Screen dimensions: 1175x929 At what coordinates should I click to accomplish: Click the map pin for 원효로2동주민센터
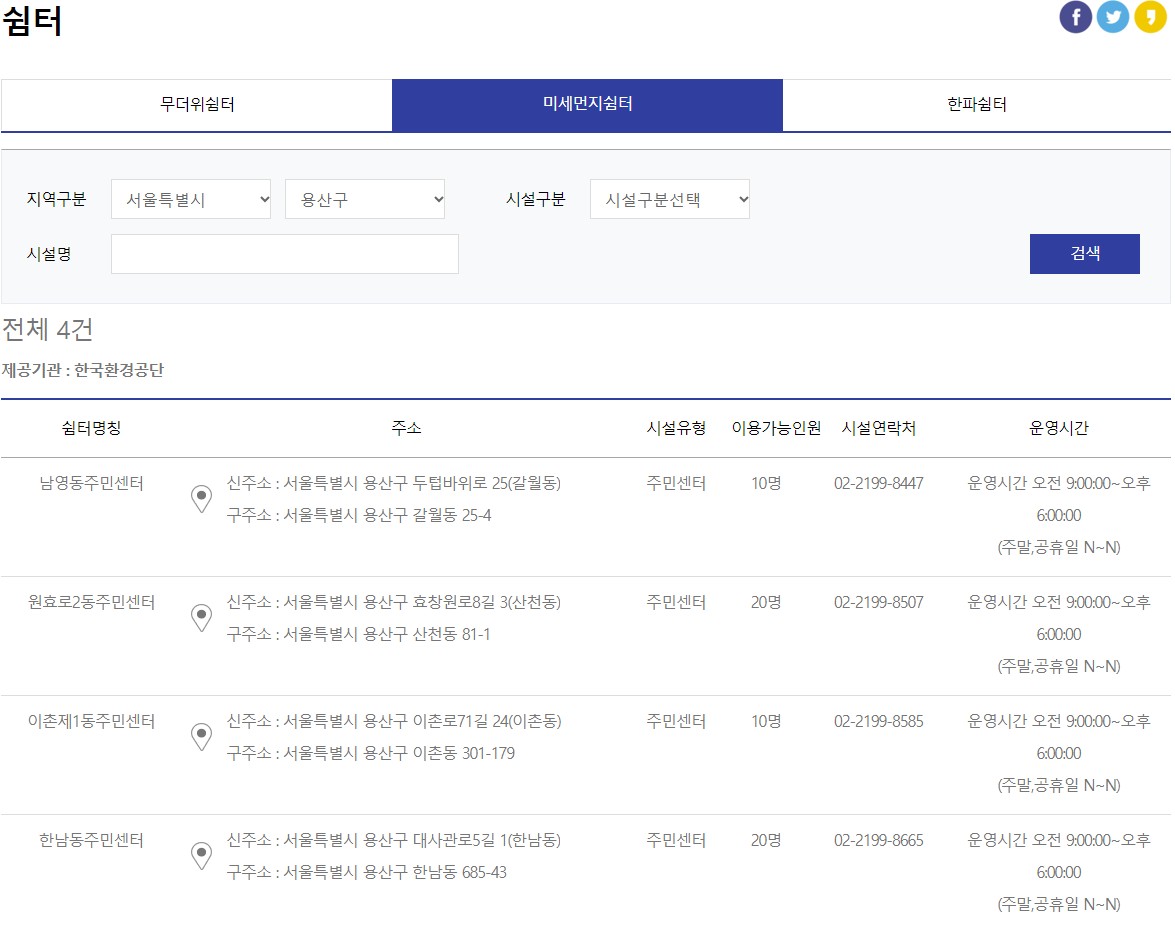tap(202, 617)
